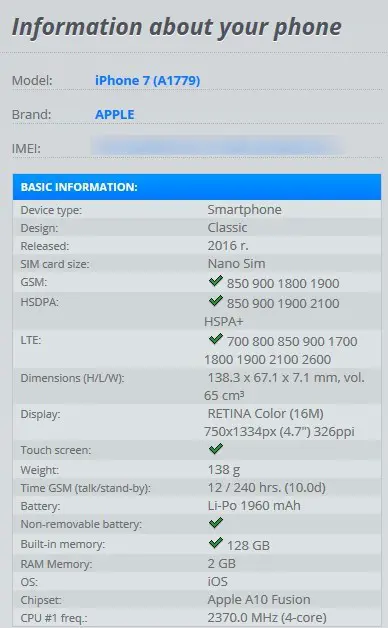This screenshot has width=388, height=628.
Task: Click the LTE row green checkmark
Action: click(215, 339)
